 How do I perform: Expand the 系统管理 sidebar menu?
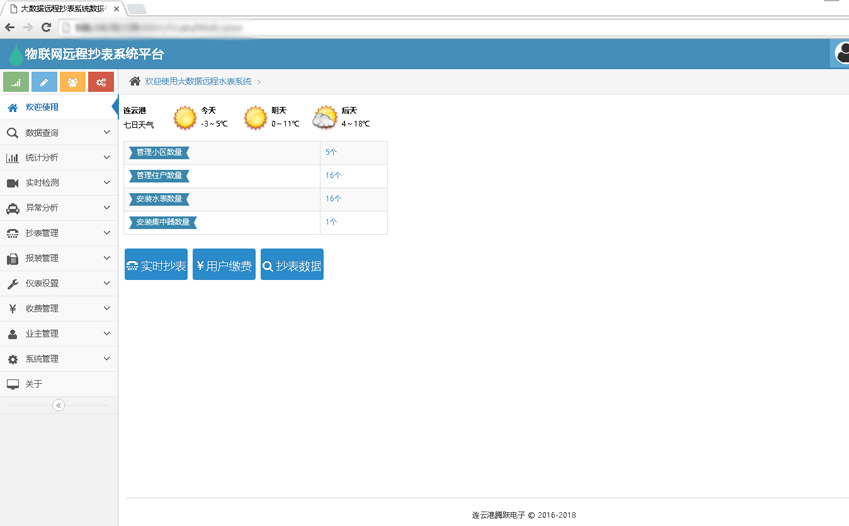(x=58, y=359)
